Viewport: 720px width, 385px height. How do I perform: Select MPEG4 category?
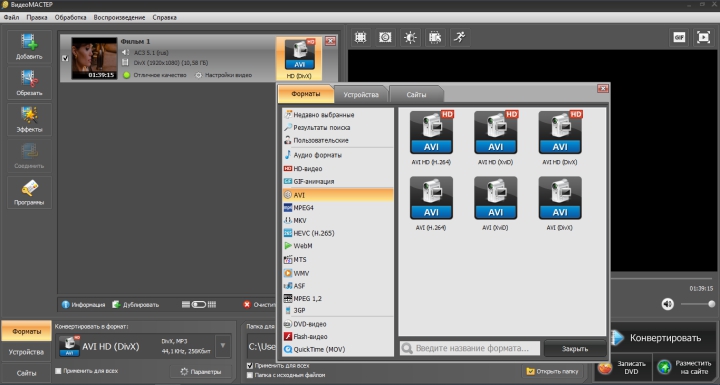(338, 208)
